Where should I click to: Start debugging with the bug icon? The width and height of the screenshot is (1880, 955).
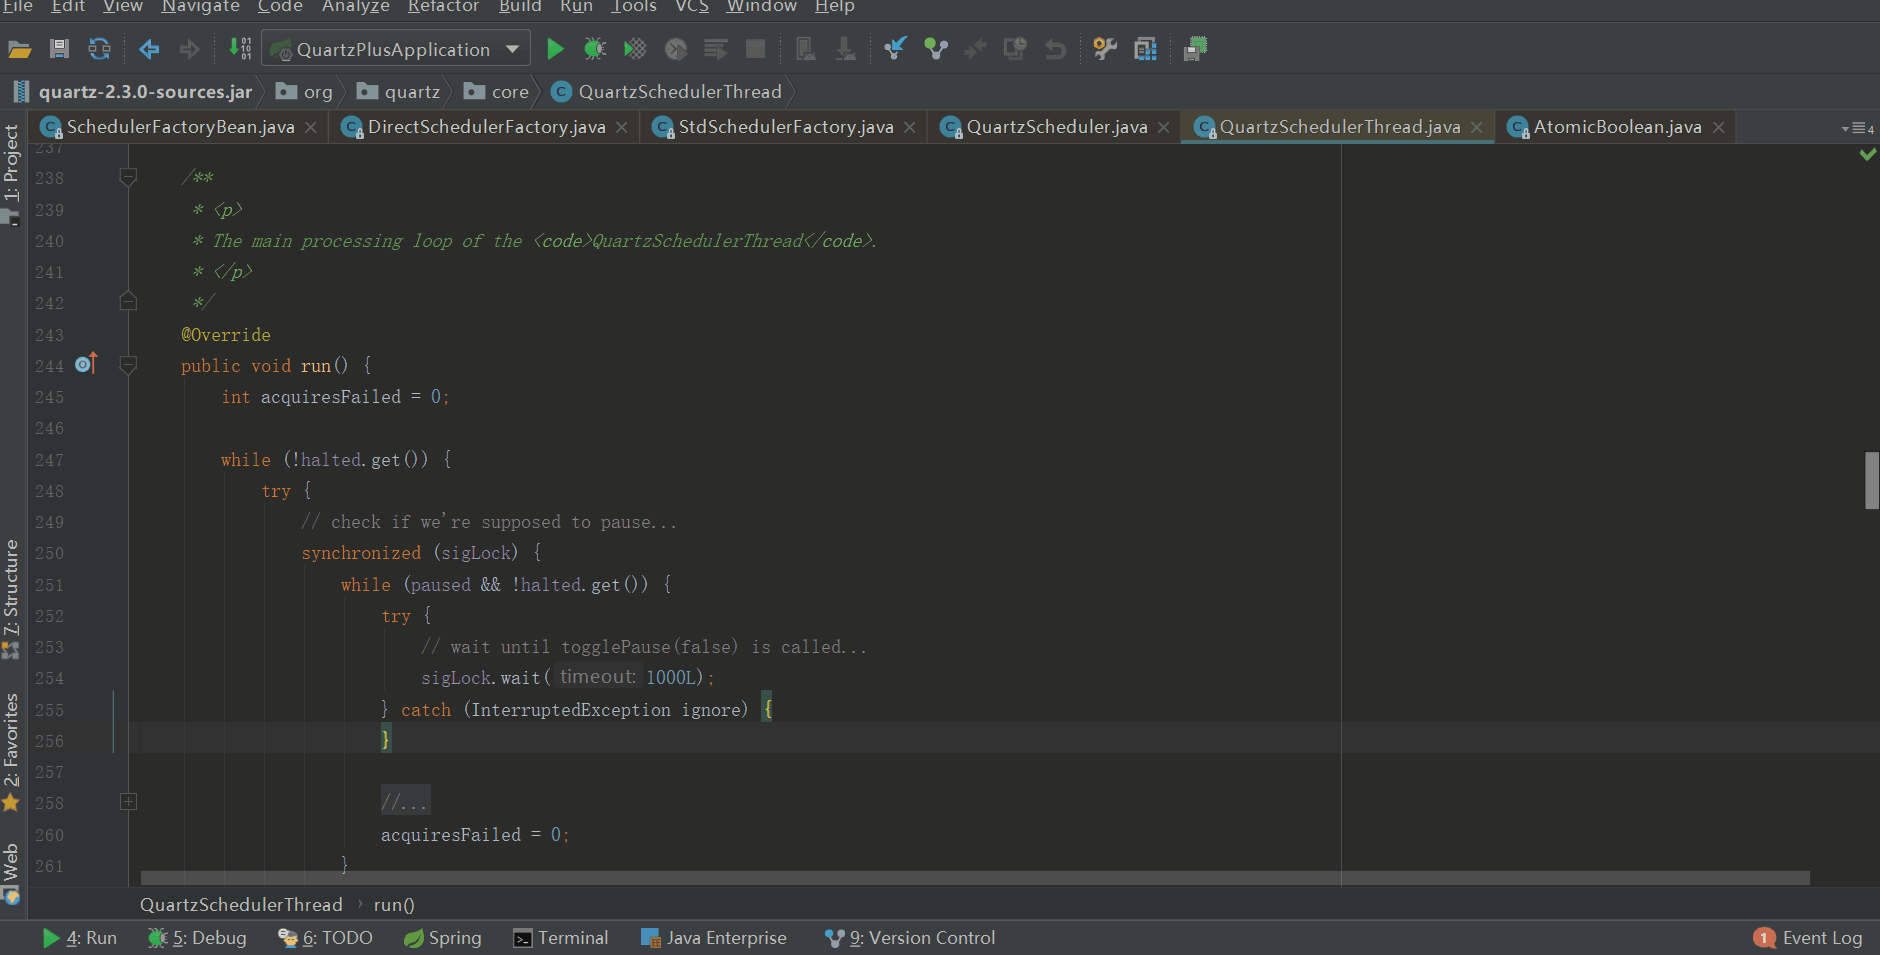(x=595, y=49)
